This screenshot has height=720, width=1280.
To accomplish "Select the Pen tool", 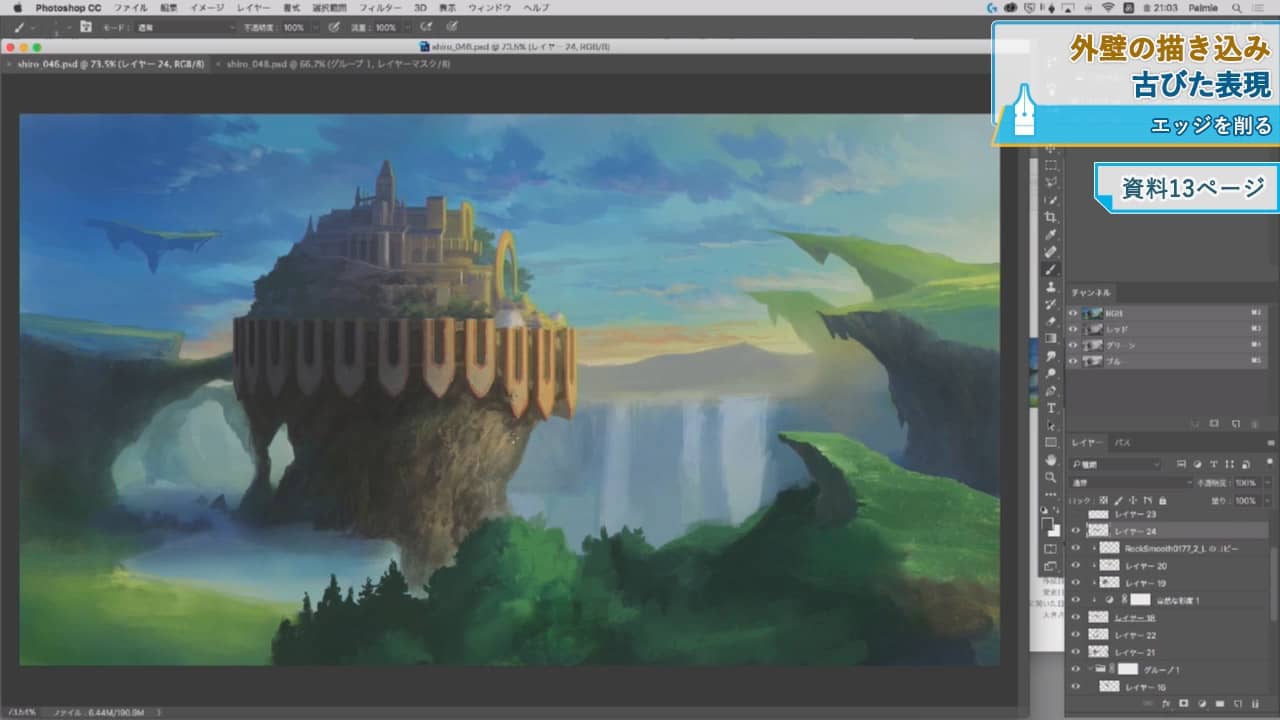I will point(1051,390).
